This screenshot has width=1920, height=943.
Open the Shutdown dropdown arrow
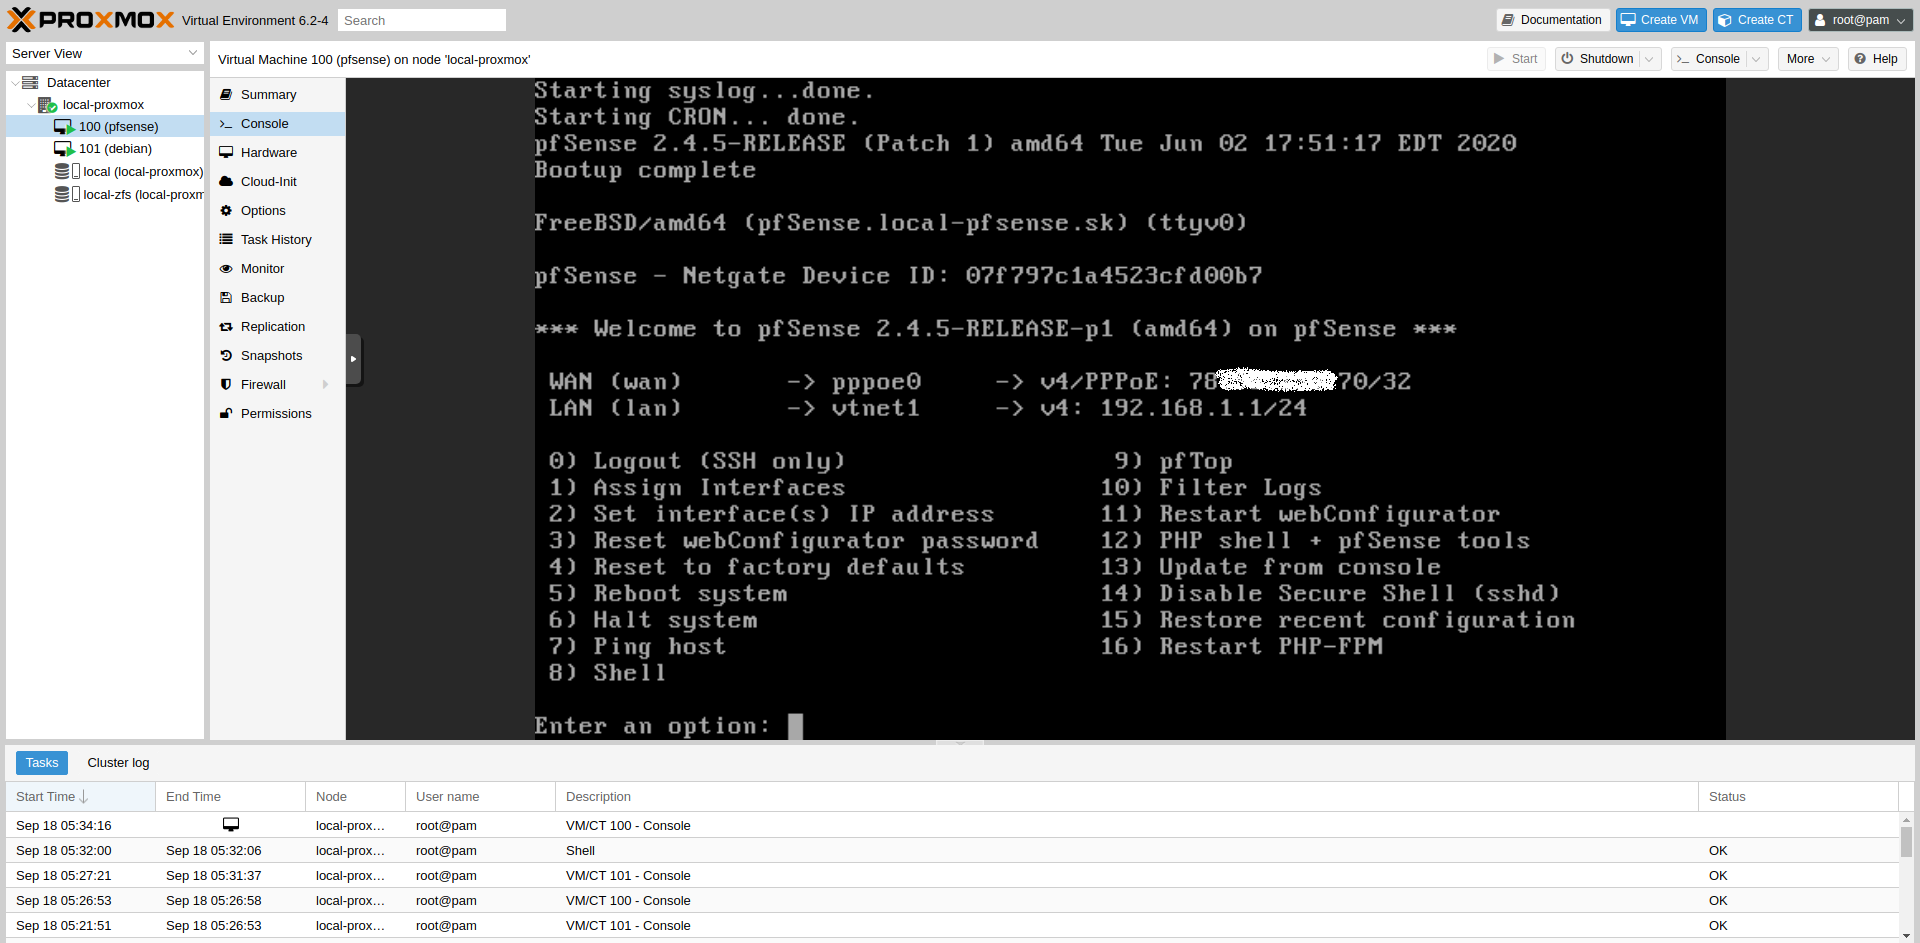point(1650,59)
